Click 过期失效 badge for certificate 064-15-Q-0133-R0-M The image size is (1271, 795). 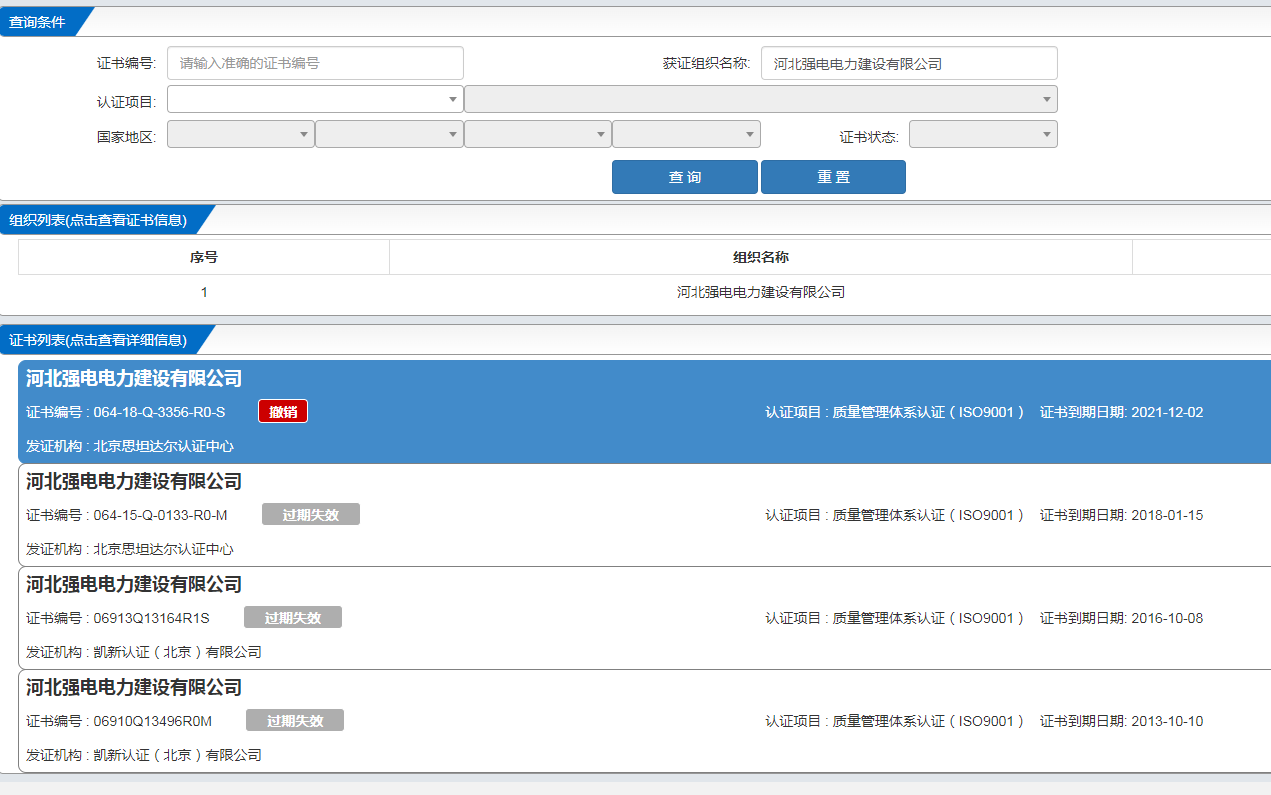click(311, 515)
